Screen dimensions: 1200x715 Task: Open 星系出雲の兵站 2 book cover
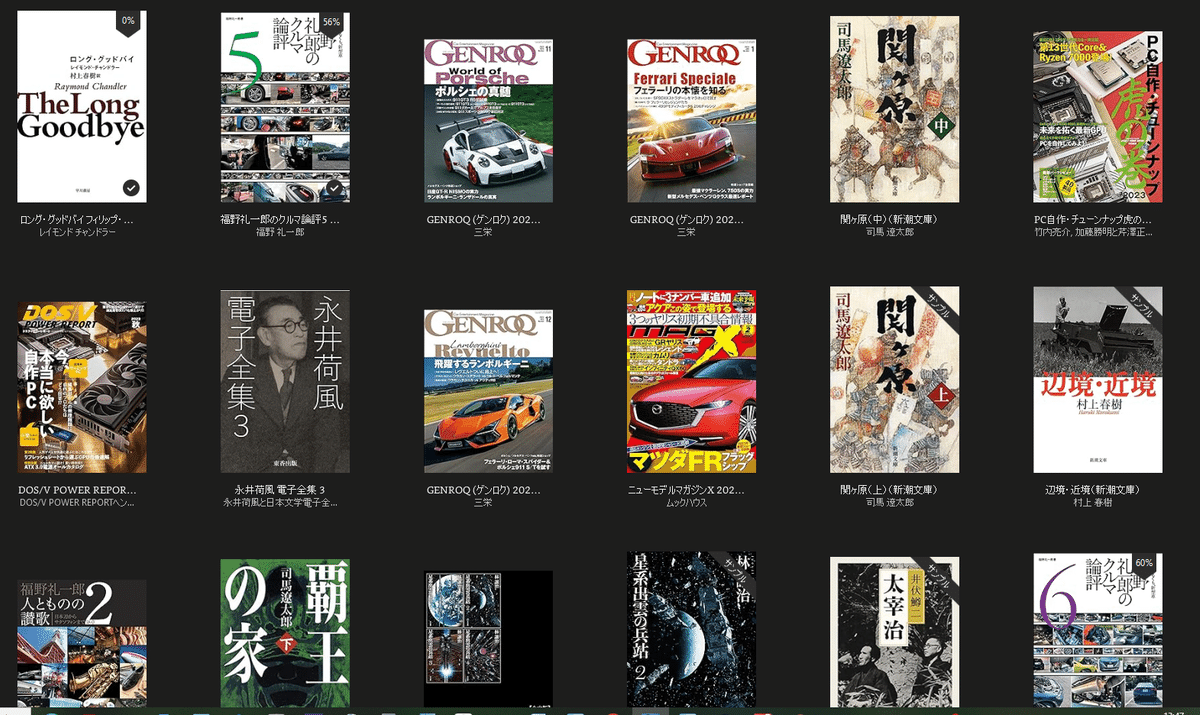[691, 630]
